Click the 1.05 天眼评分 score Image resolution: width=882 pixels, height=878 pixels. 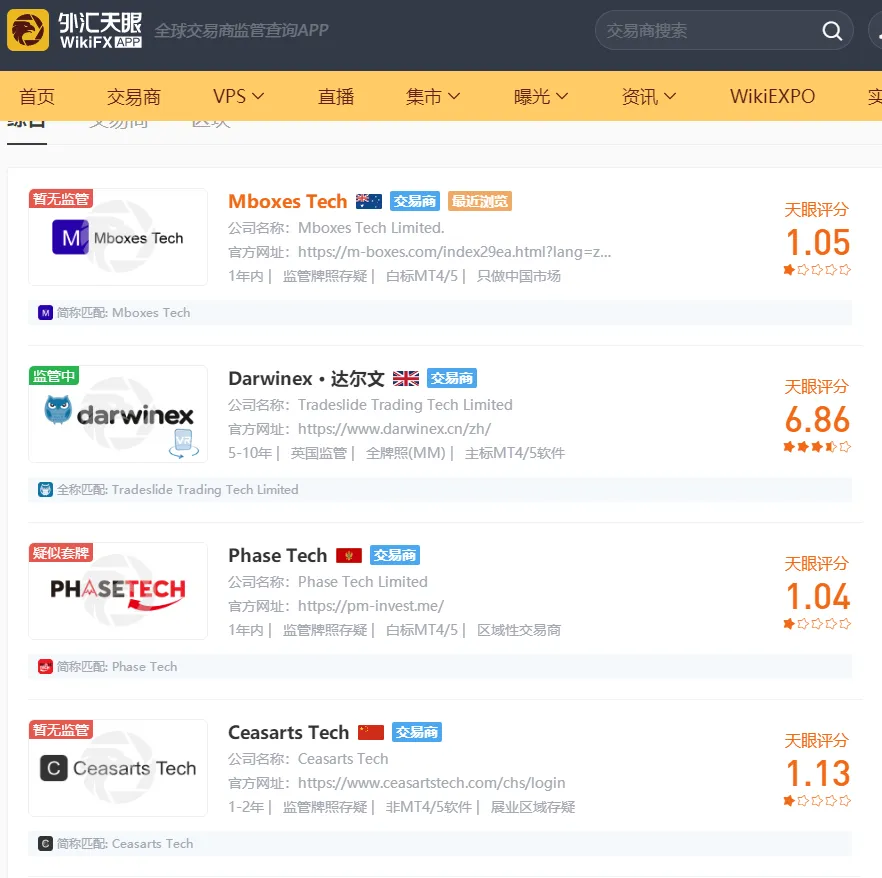(818, 242)
